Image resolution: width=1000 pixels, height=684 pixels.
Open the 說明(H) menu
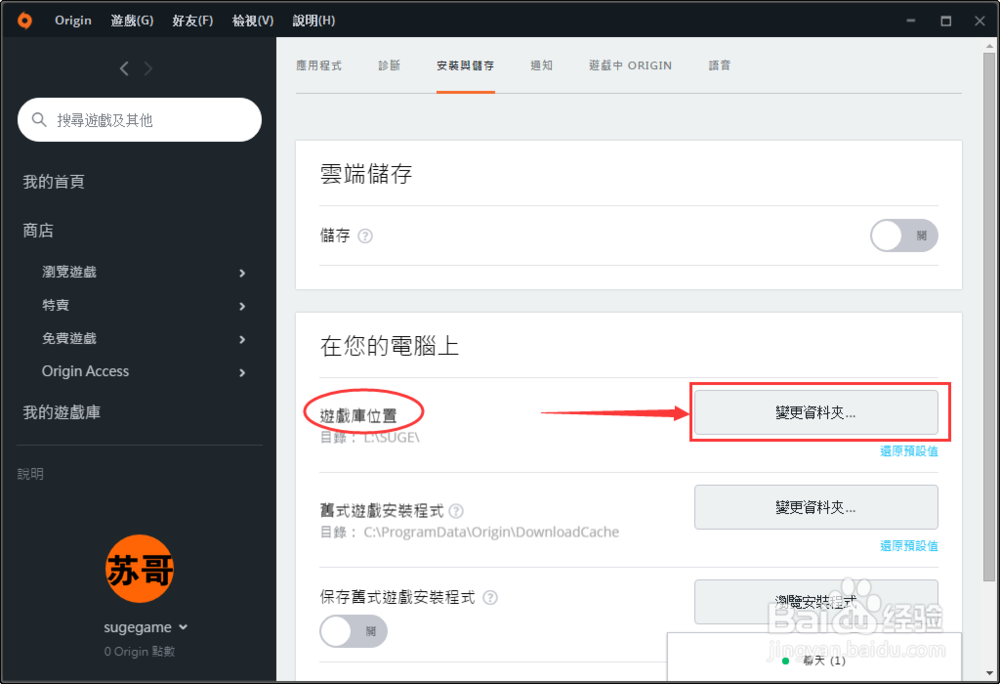coord(314,20)
